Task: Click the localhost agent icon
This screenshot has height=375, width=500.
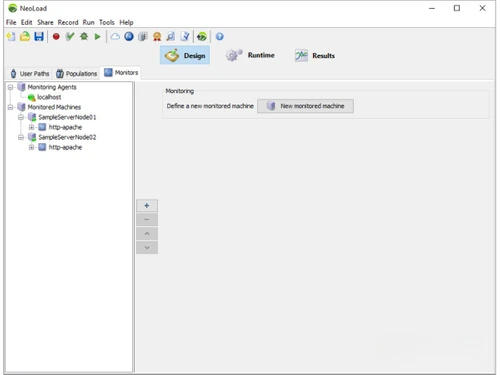Action: 32,97
